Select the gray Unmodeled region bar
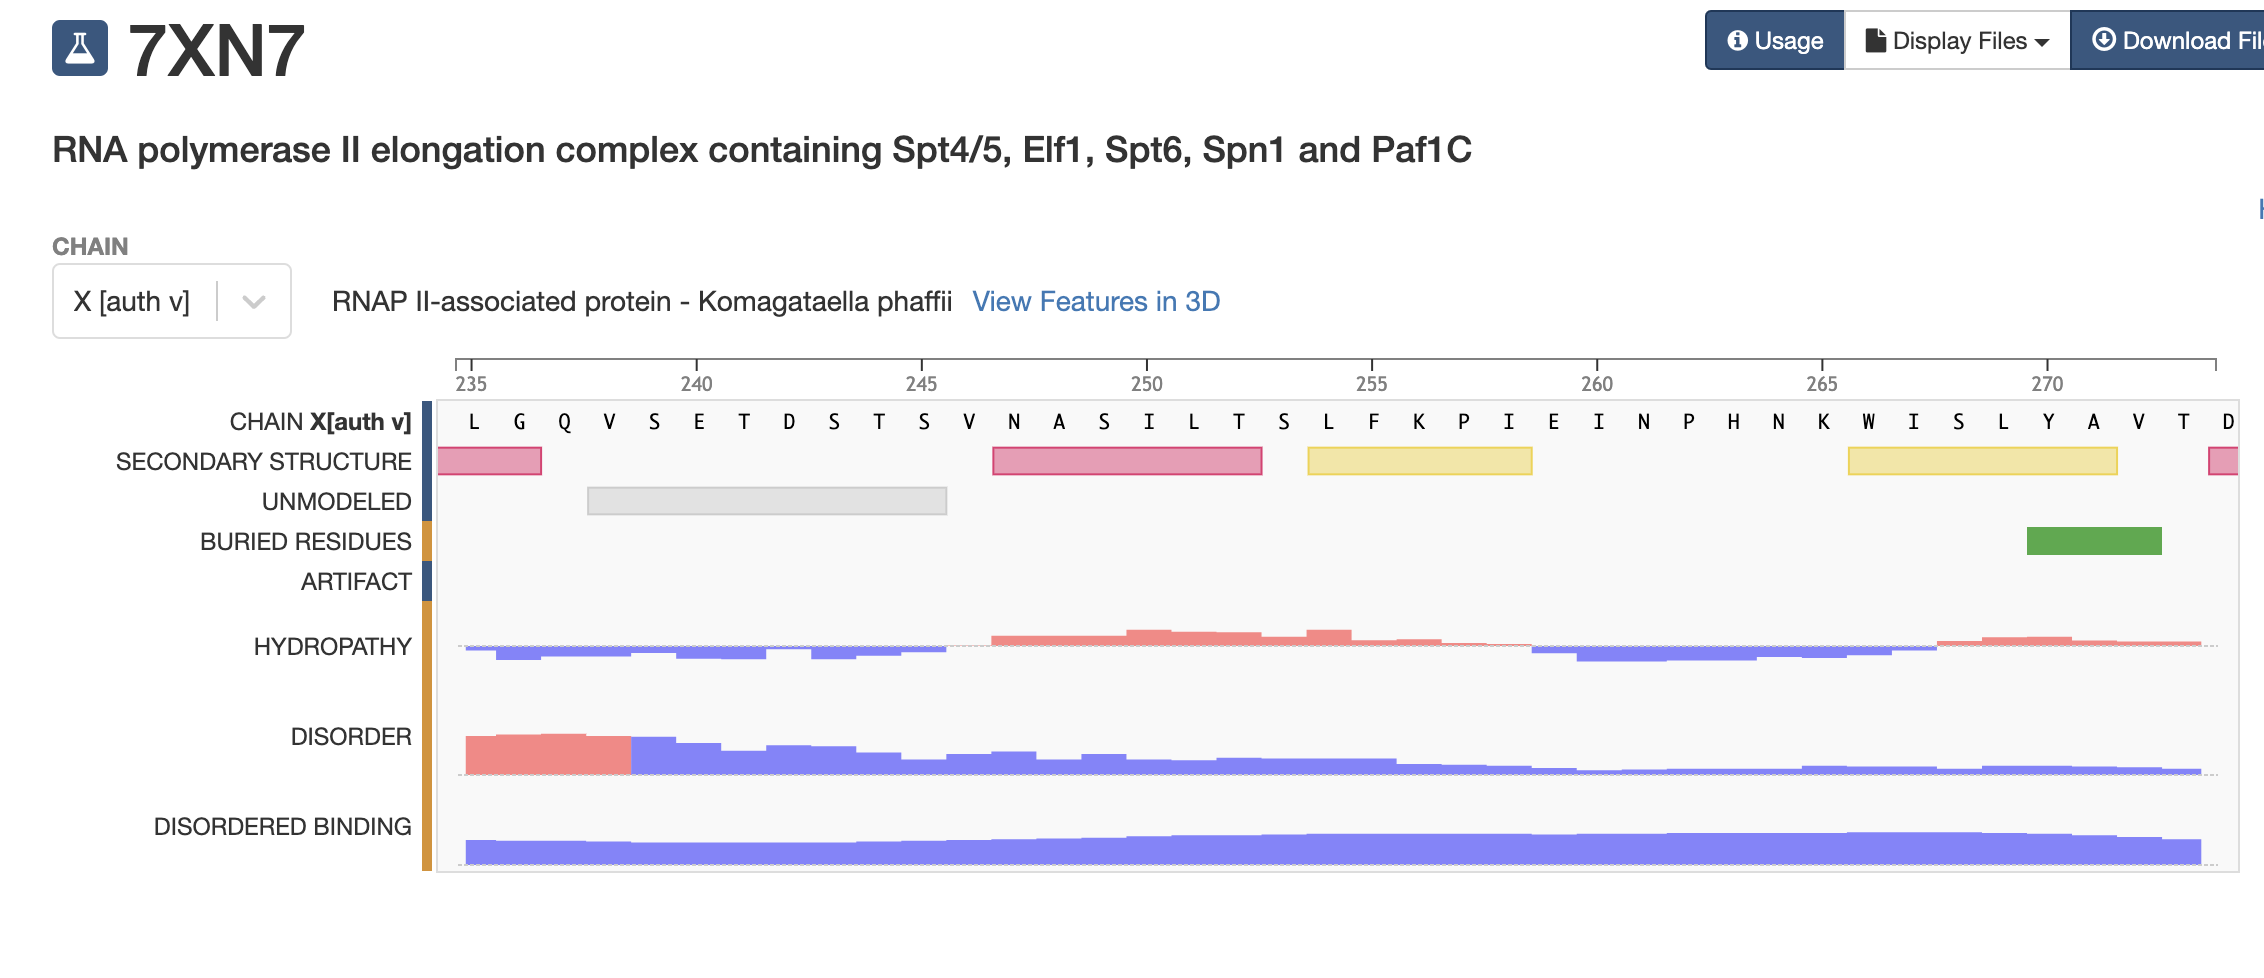The height and width of the screenshot is (978, 2264). [x=766, y=500]
